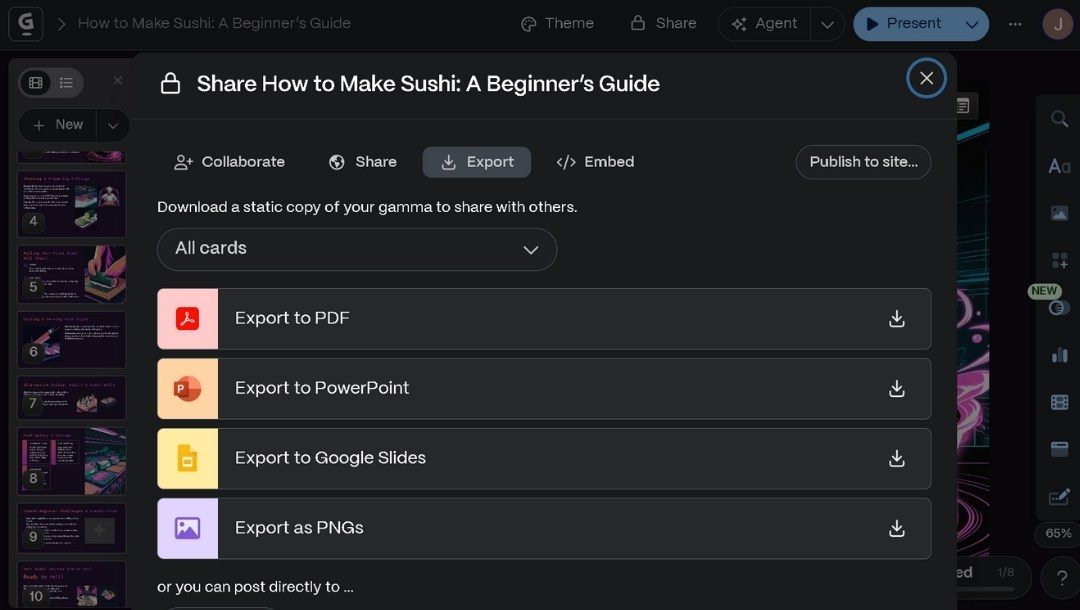Open the dropdown next to the New button
Viewport: 1080px width, 610px height.
pyautogui.click(x=112, y=125)
